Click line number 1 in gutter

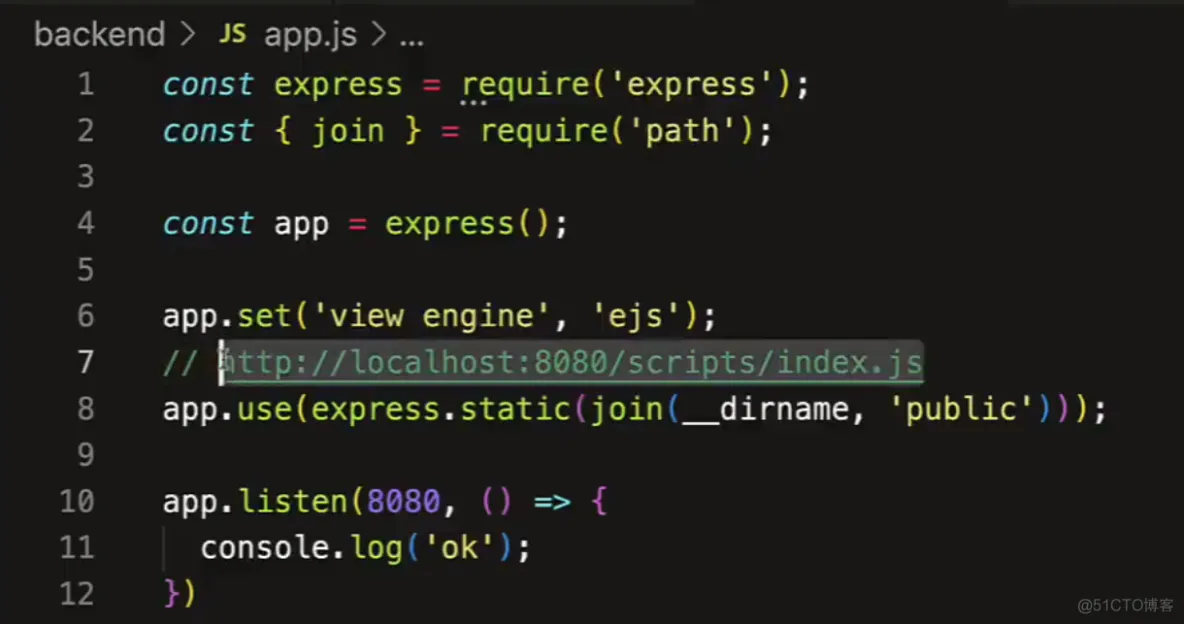click(x=86, y=84)
